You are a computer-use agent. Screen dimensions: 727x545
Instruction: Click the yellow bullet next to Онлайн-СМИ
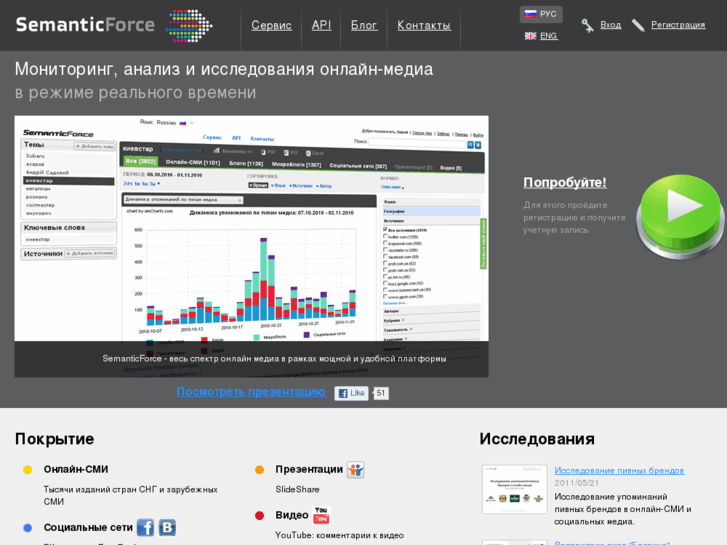pyautogui.click(x=27, y=470)
